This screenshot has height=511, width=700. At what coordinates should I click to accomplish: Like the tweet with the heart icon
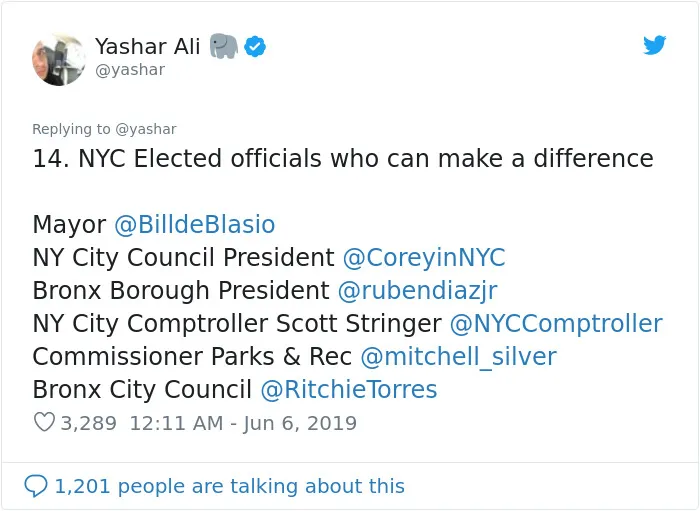pos(44,422)
